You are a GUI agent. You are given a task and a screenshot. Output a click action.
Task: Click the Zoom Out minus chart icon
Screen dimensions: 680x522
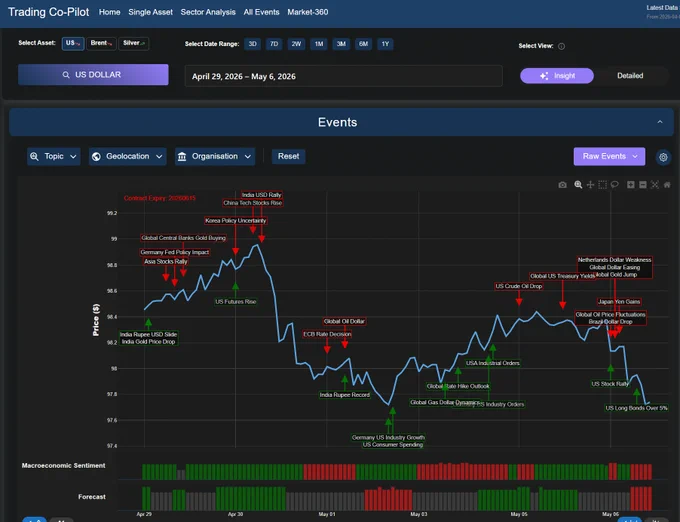pyautogui.click(x=643, y=185)
